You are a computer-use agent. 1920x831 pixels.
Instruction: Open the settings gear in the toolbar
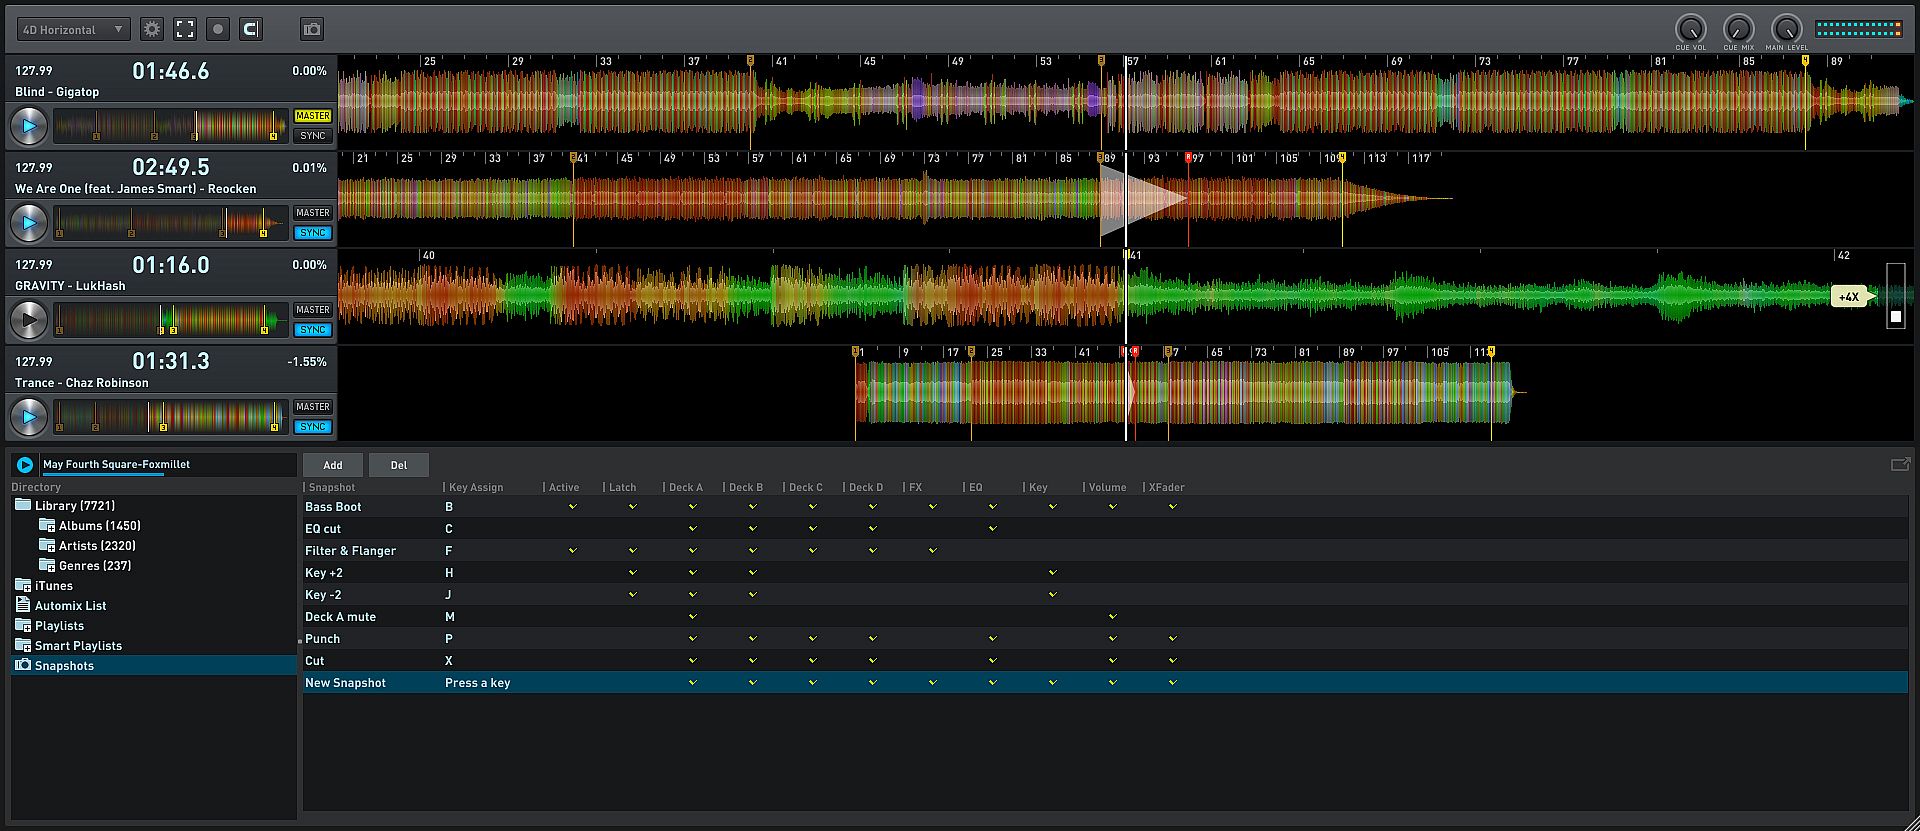(x=152, y=29)
